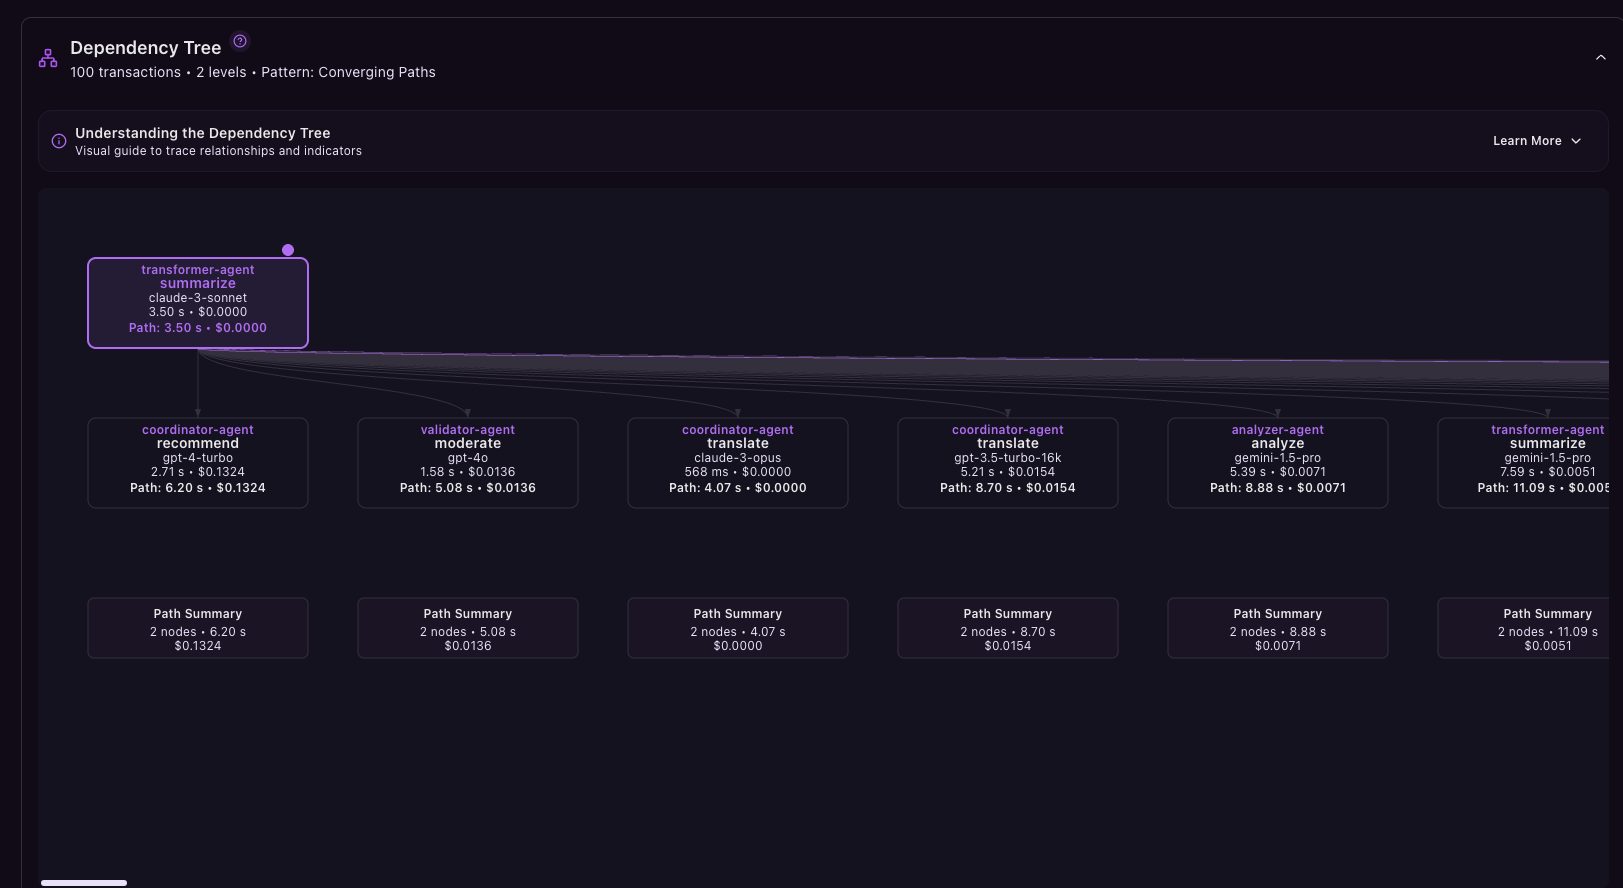Open the 5.08 s Path Summary card
Image resolution: width=1623 pixels, height=888 pixels.
tap(468, 628)
